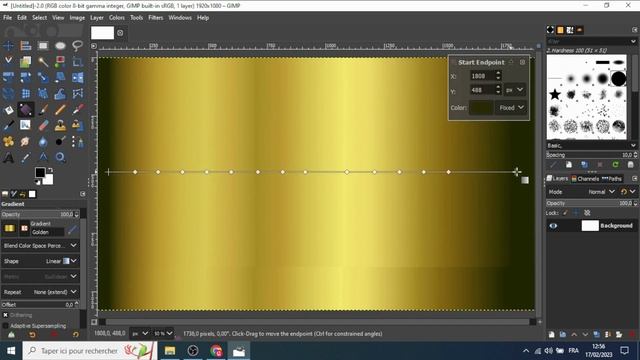This screenshot has width=640, height=360.
Task: Open the Repeat mode dropdown
Action: (x=40, y=292)
